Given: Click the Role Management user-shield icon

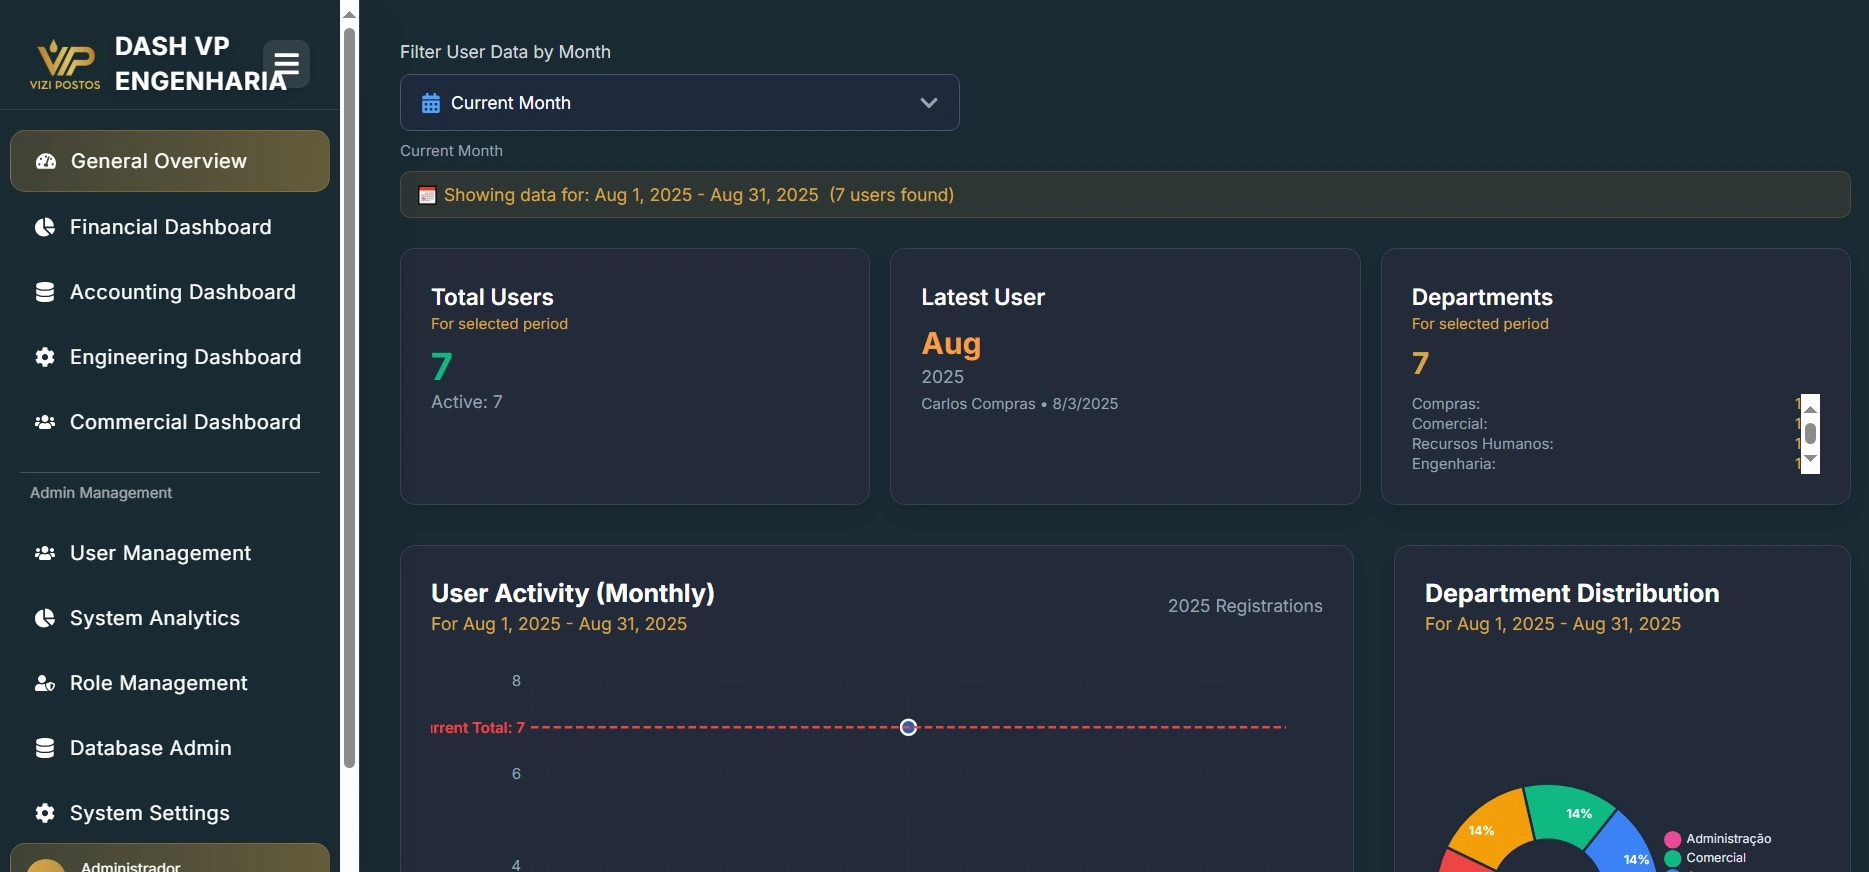Looking at the screenshot, I should click(x=45, y=683).
